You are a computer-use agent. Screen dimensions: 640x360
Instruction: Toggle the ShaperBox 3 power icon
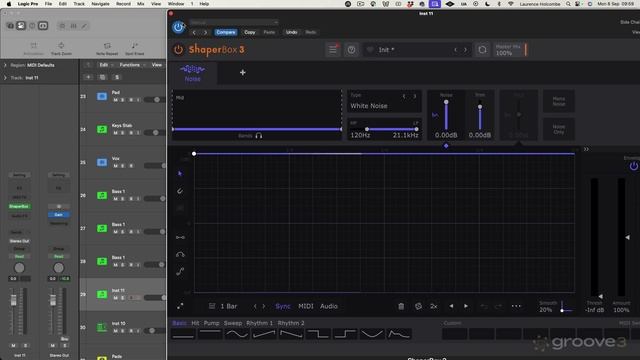178,49
